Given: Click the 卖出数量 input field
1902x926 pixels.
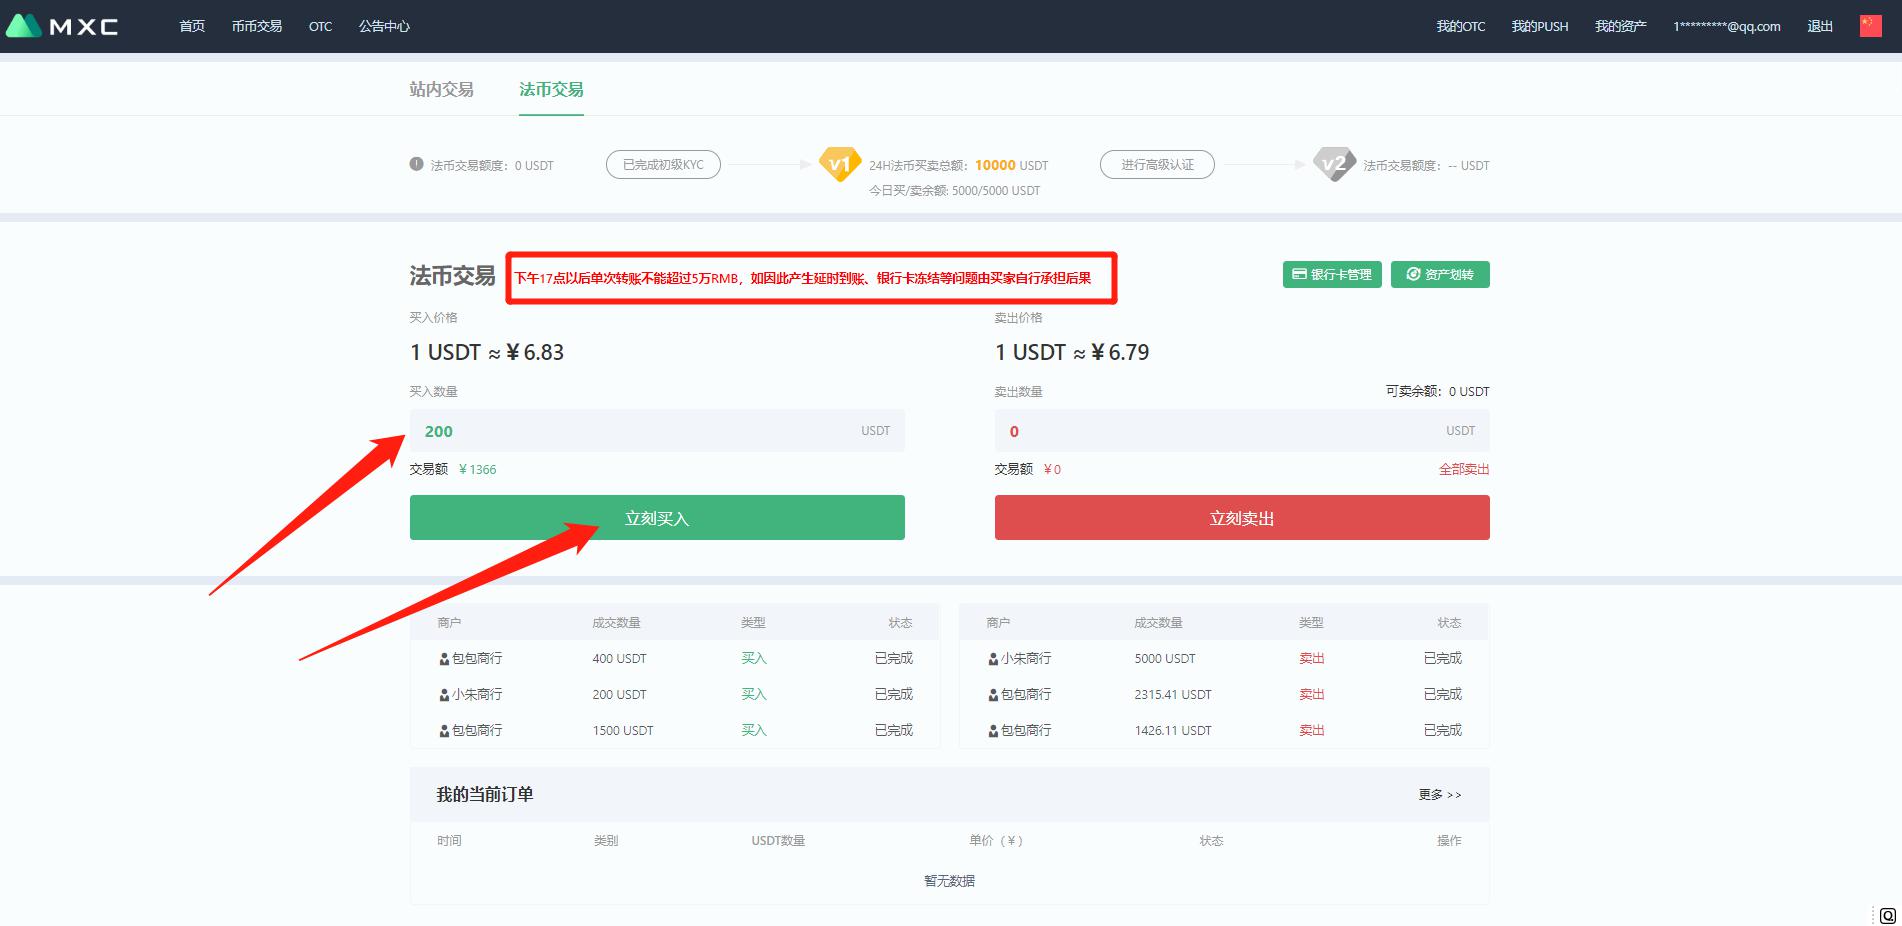Looking at the screenshot, I should pyautogui.click(x=1242, y=431).
